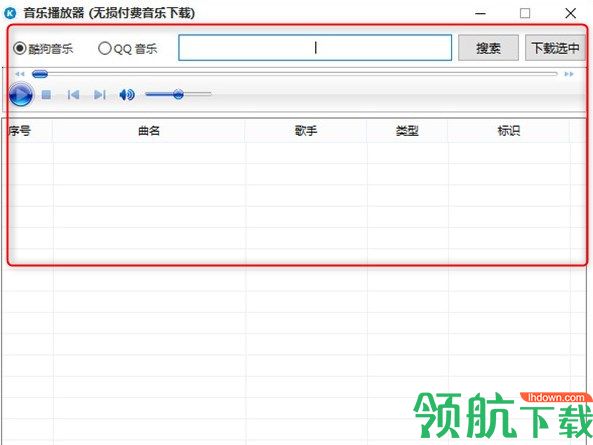This screenshot has height=445, width=593.
Task: Click the 序号 column header
Action: click(x=27, y=131)
